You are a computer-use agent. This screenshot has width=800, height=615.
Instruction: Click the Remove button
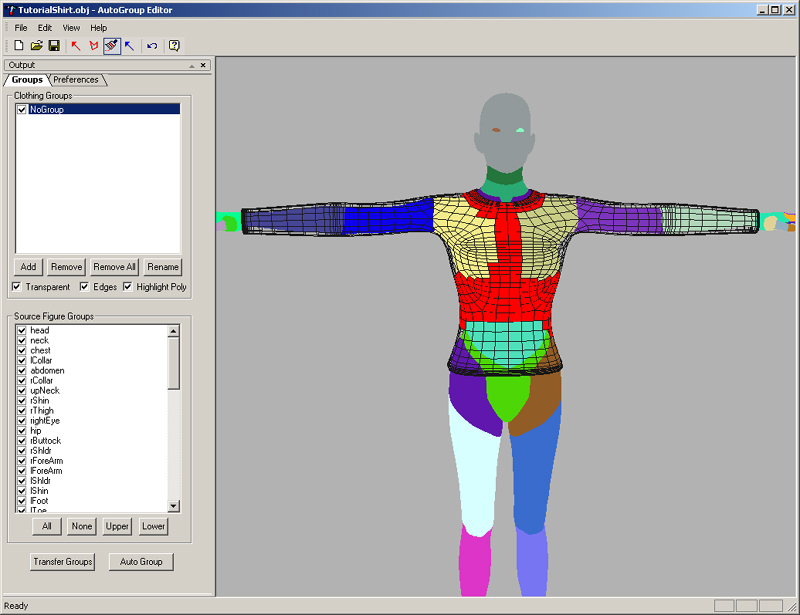tap(66, 267)
